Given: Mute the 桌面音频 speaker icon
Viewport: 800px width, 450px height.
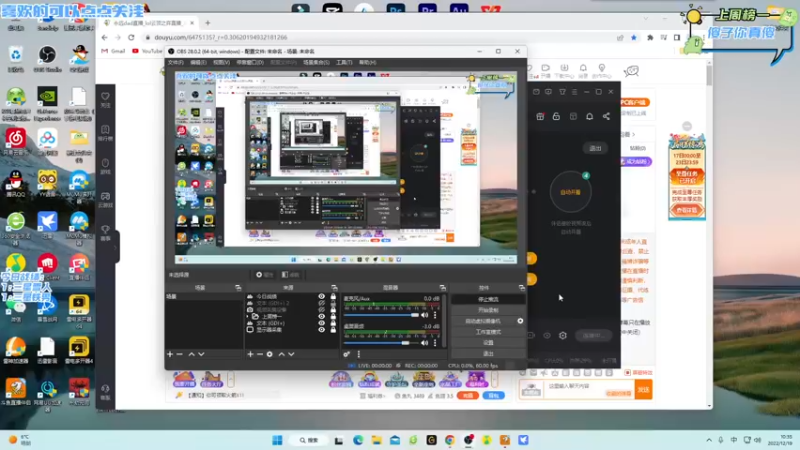Looking at the screenshot, I should point(424,343).
